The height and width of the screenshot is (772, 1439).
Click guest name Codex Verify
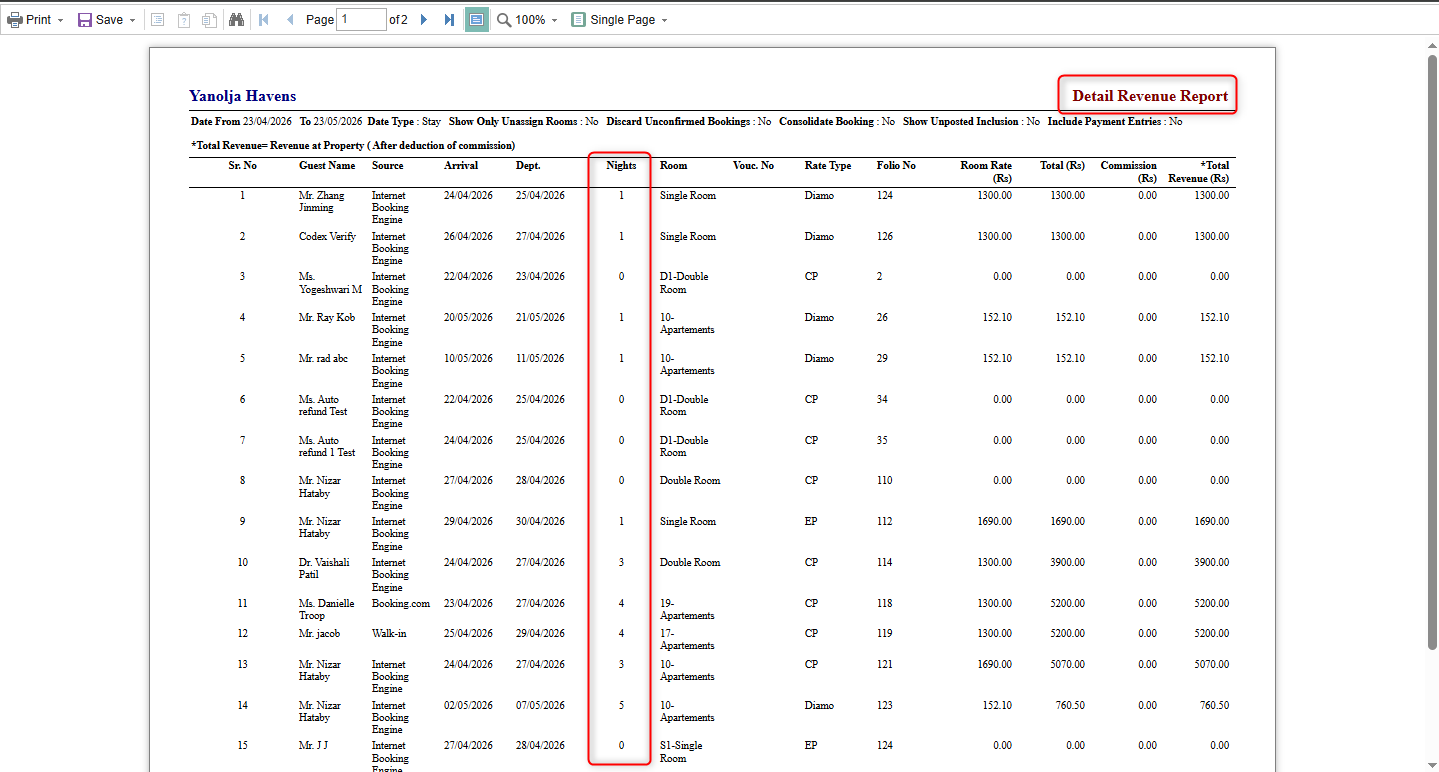point(327,237)
